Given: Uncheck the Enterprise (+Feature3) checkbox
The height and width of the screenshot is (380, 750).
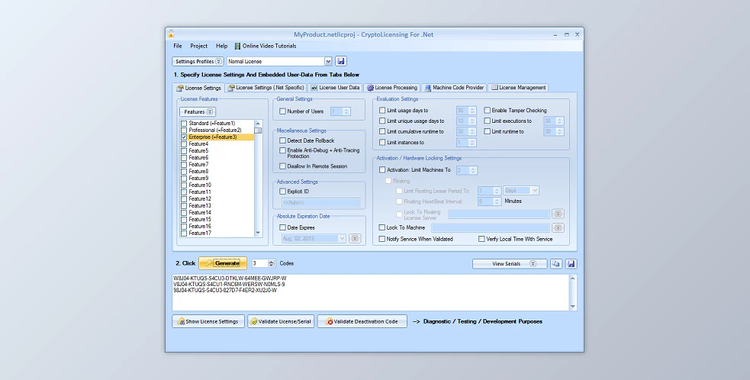Looking at the screenshot, I should pyautogui.click(x=184, y=137).
